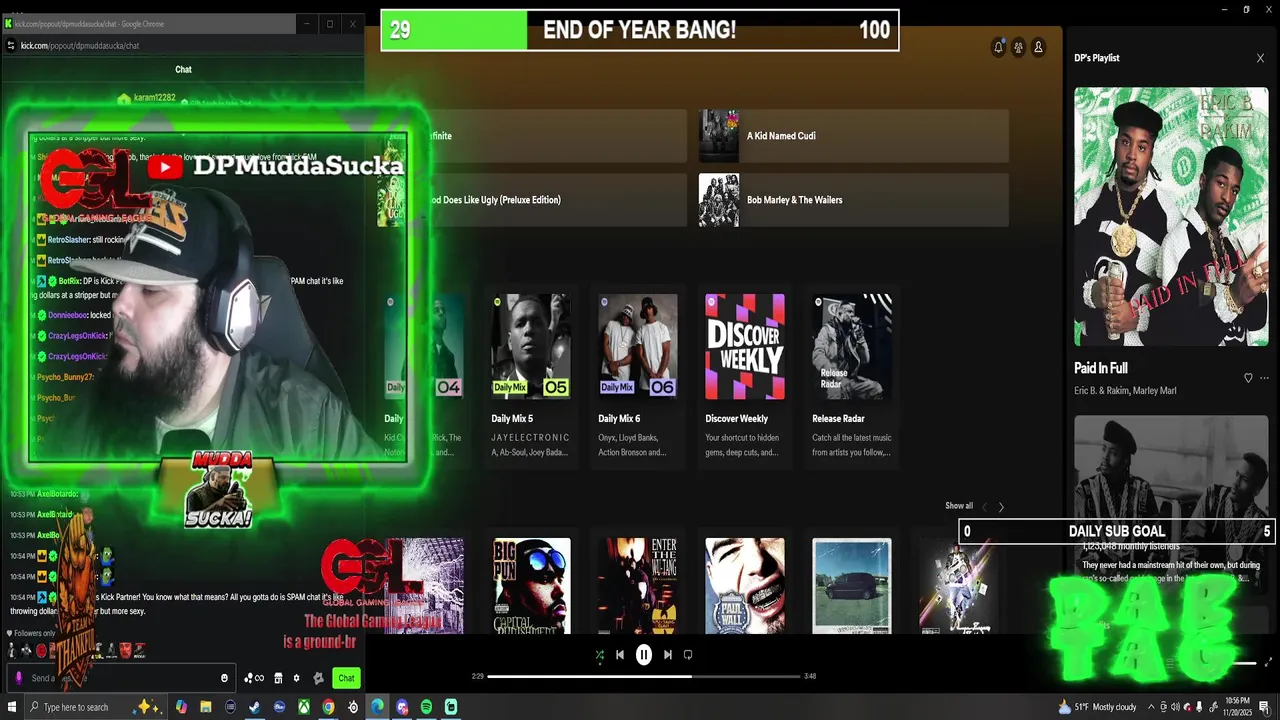Toggle repeat in the Spotify player
The image size is (1280, 720).
[x=688, y=655]
